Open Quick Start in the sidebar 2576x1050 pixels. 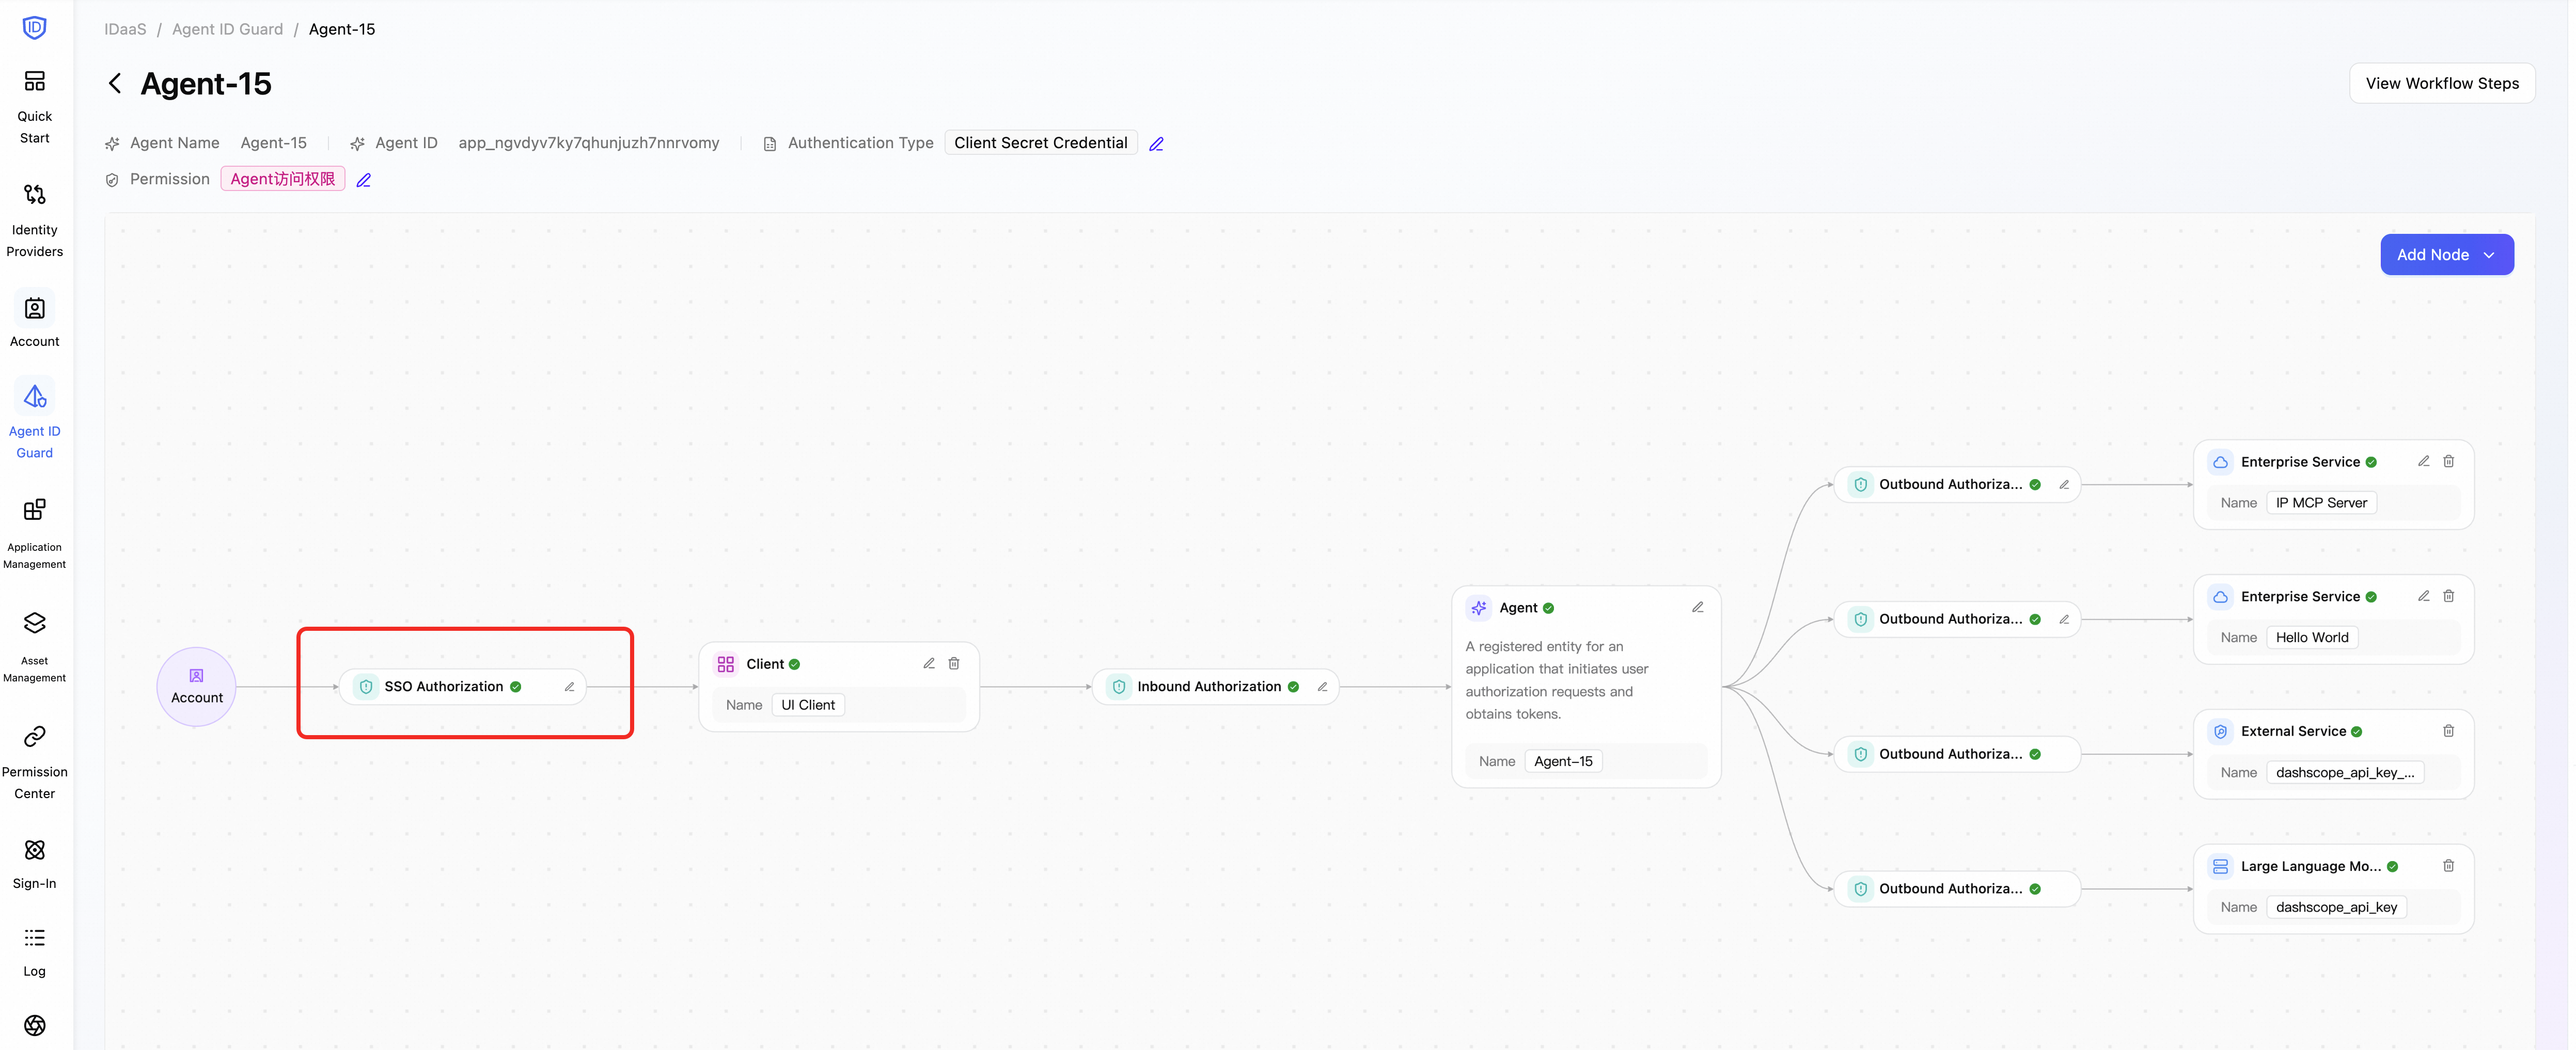[35, 106]
